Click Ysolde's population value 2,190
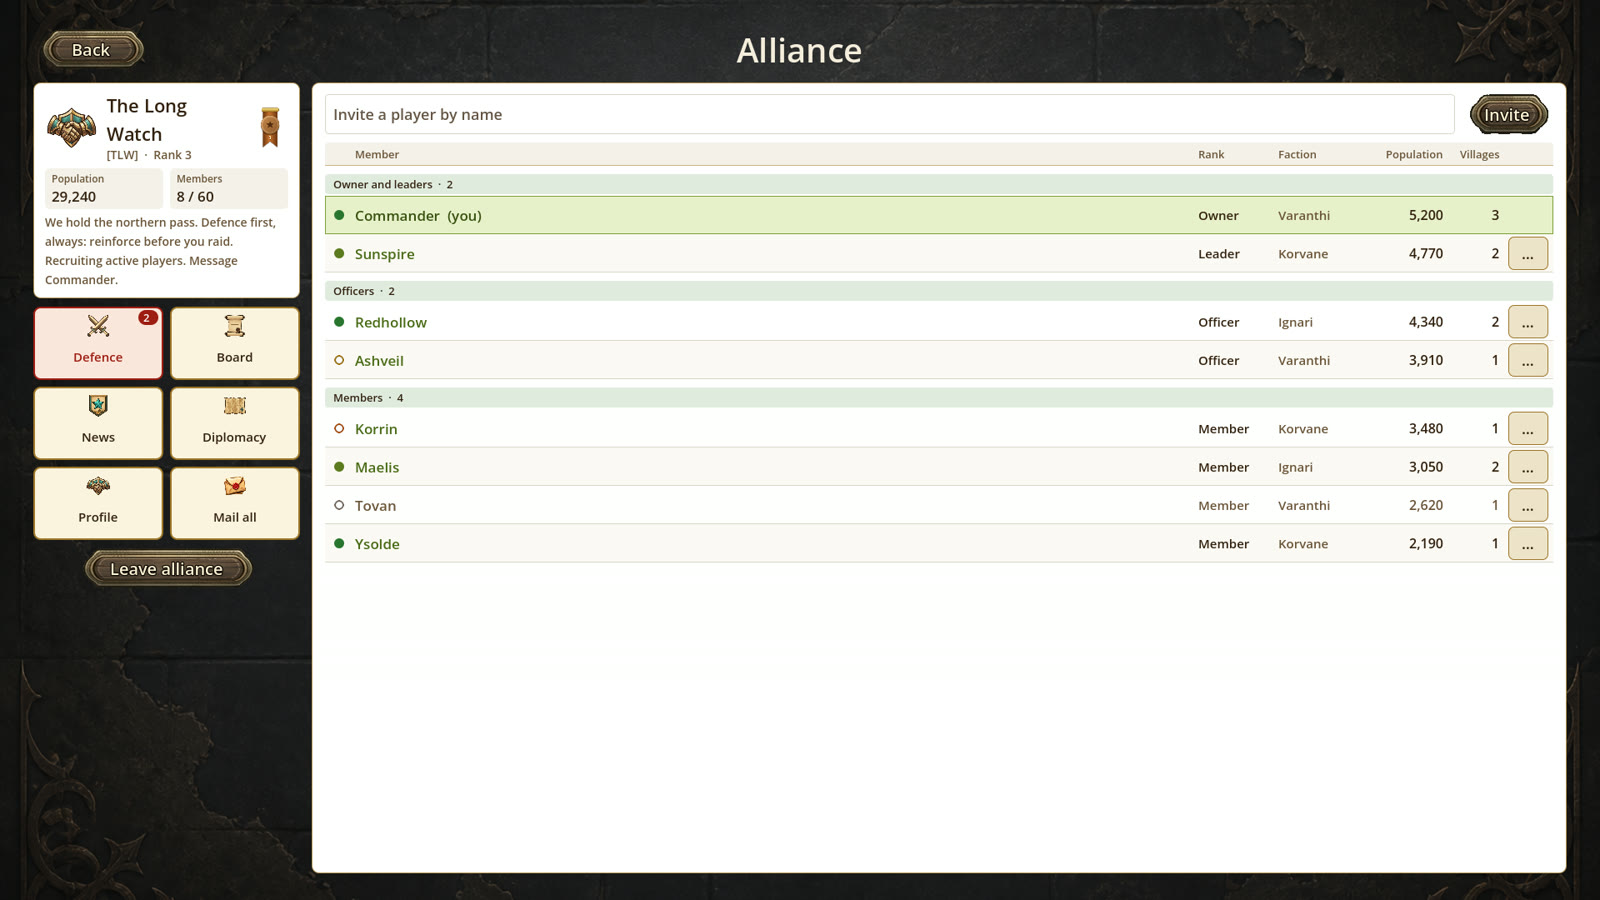1600x900 pixels. [1425, 543]
